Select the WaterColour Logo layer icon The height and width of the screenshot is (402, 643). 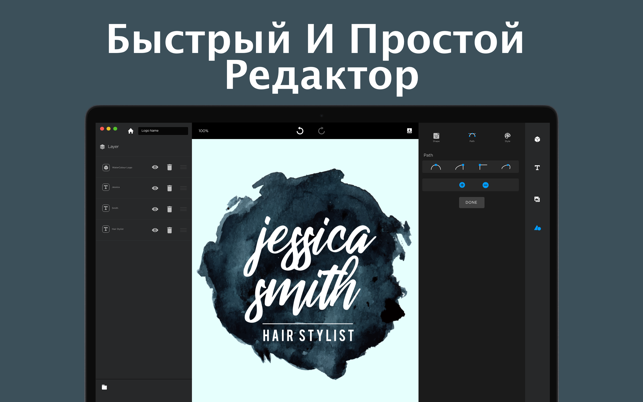pyautogui.click(x=106, y=167)
